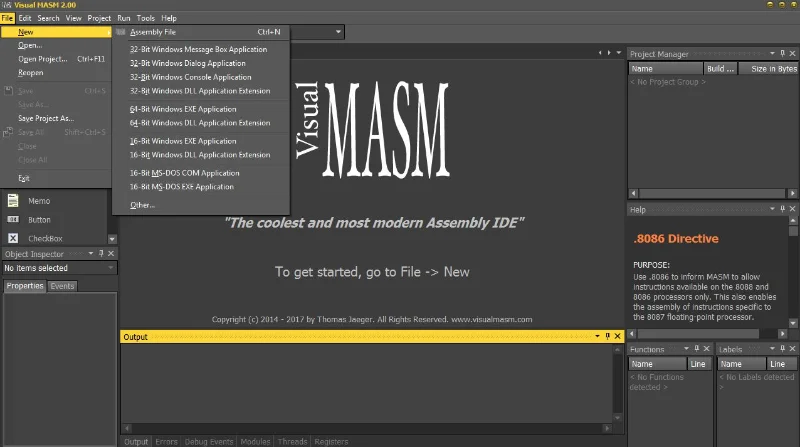Click the Size in Bytes column header
Viewport: 800px width, 447px height.
(x=768, y=69)
